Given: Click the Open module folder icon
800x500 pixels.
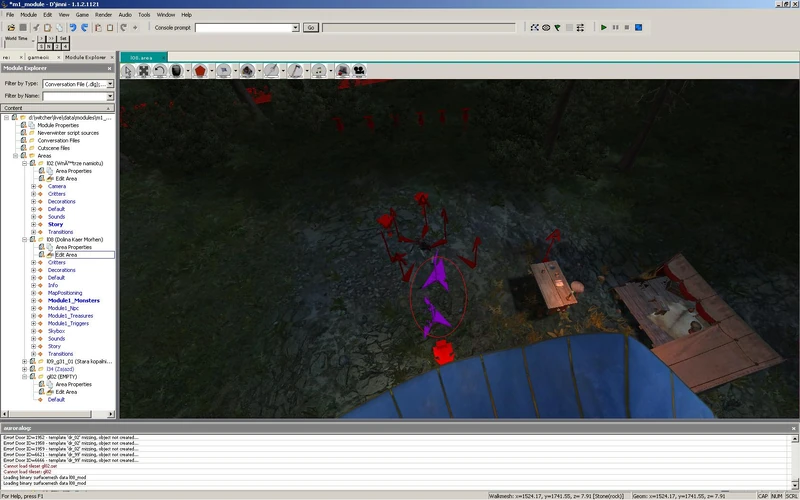Looking at the screenshot, I should [11, 28].
